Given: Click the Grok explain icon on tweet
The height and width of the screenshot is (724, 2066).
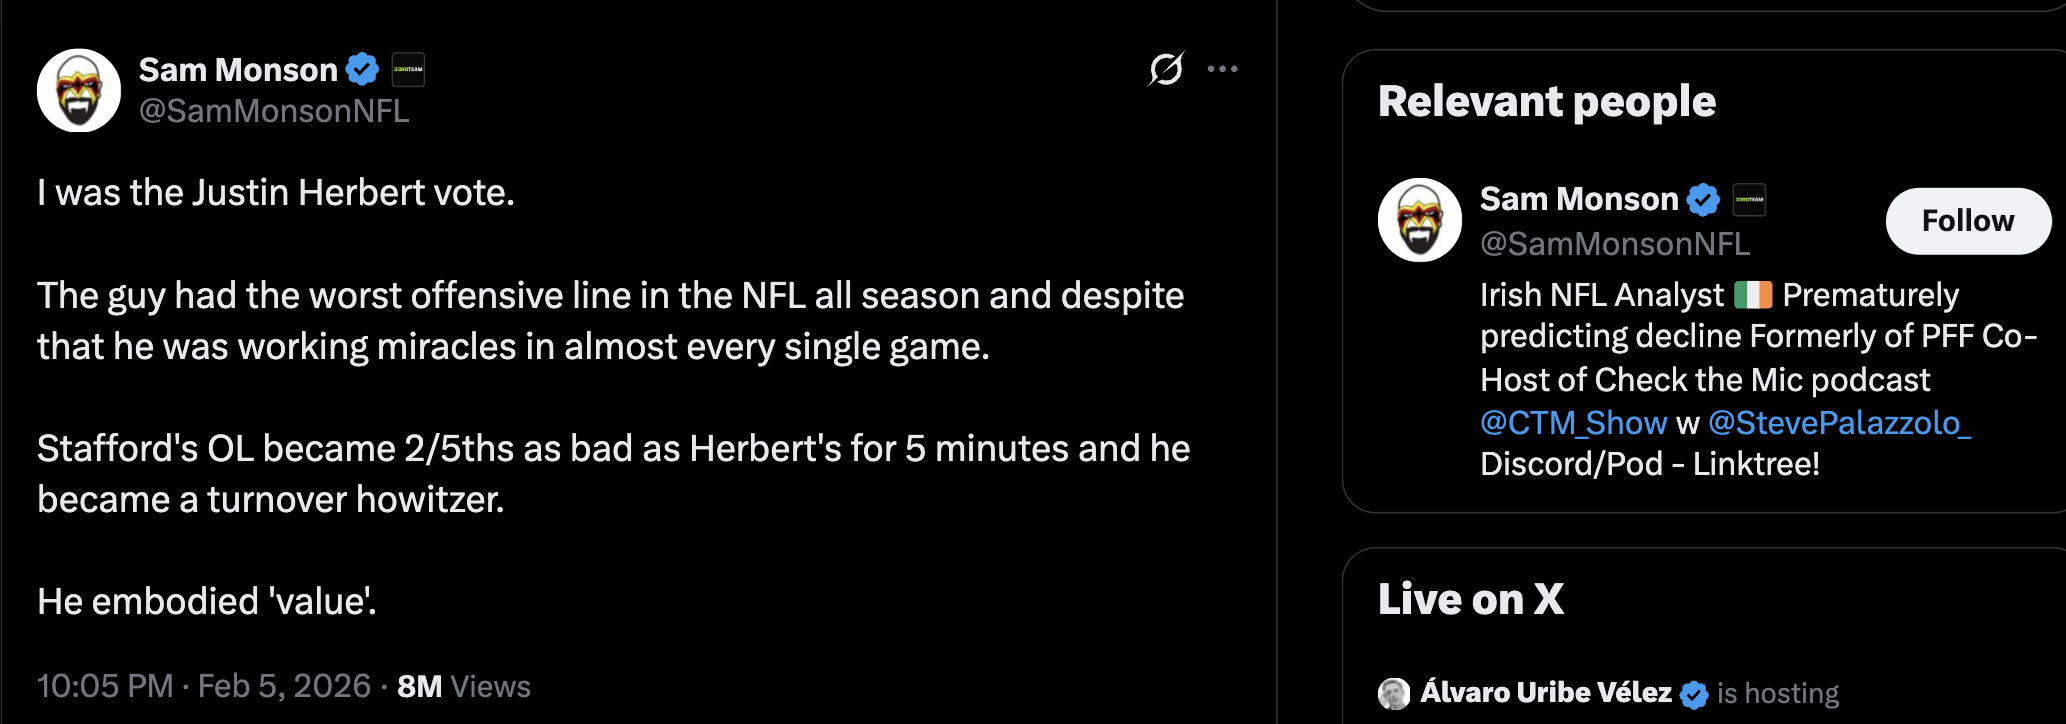Looking at the screenshot, I should coord(1166,69).
